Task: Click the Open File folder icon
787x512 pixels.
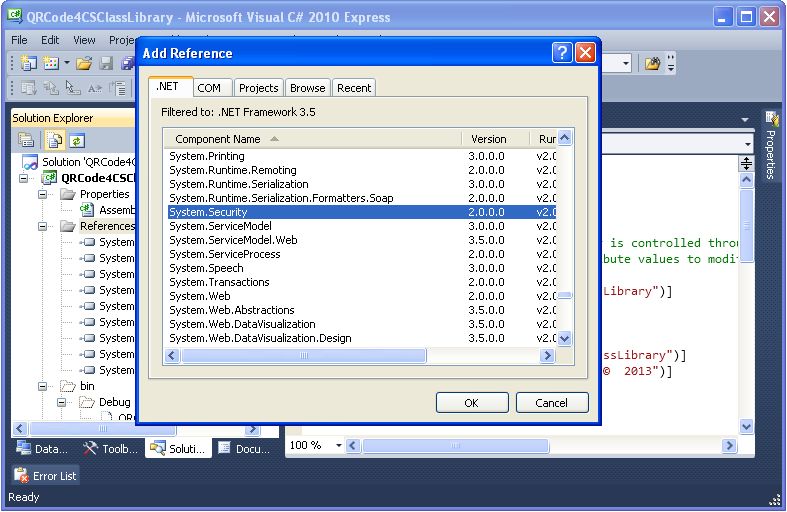Action: tap(84, 63)
